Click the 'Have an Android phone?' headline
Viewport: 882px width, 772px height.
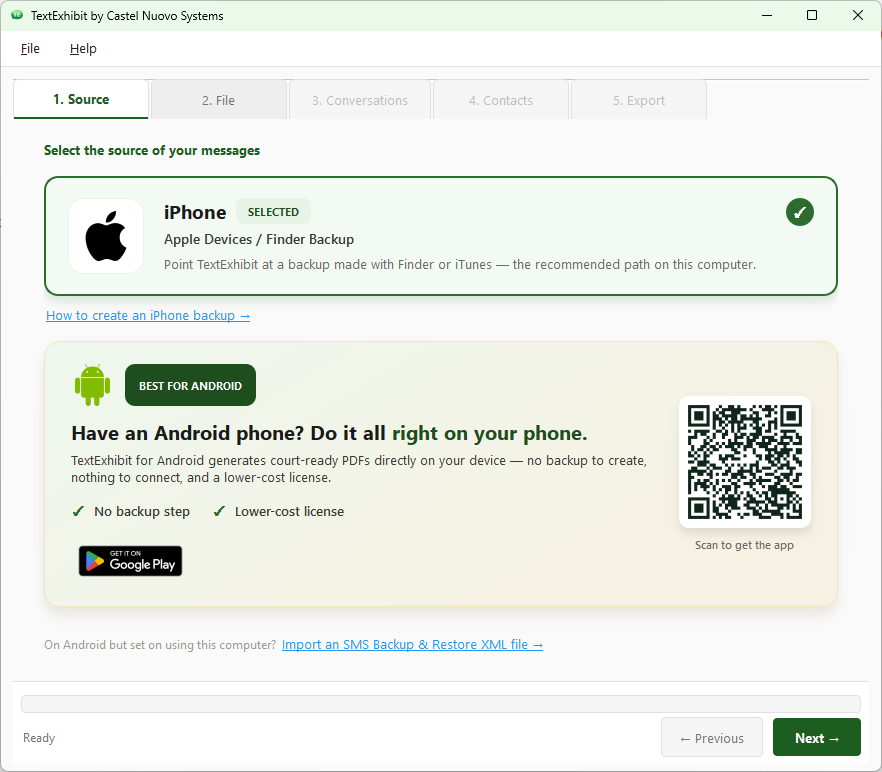click(x=329, y=433)
